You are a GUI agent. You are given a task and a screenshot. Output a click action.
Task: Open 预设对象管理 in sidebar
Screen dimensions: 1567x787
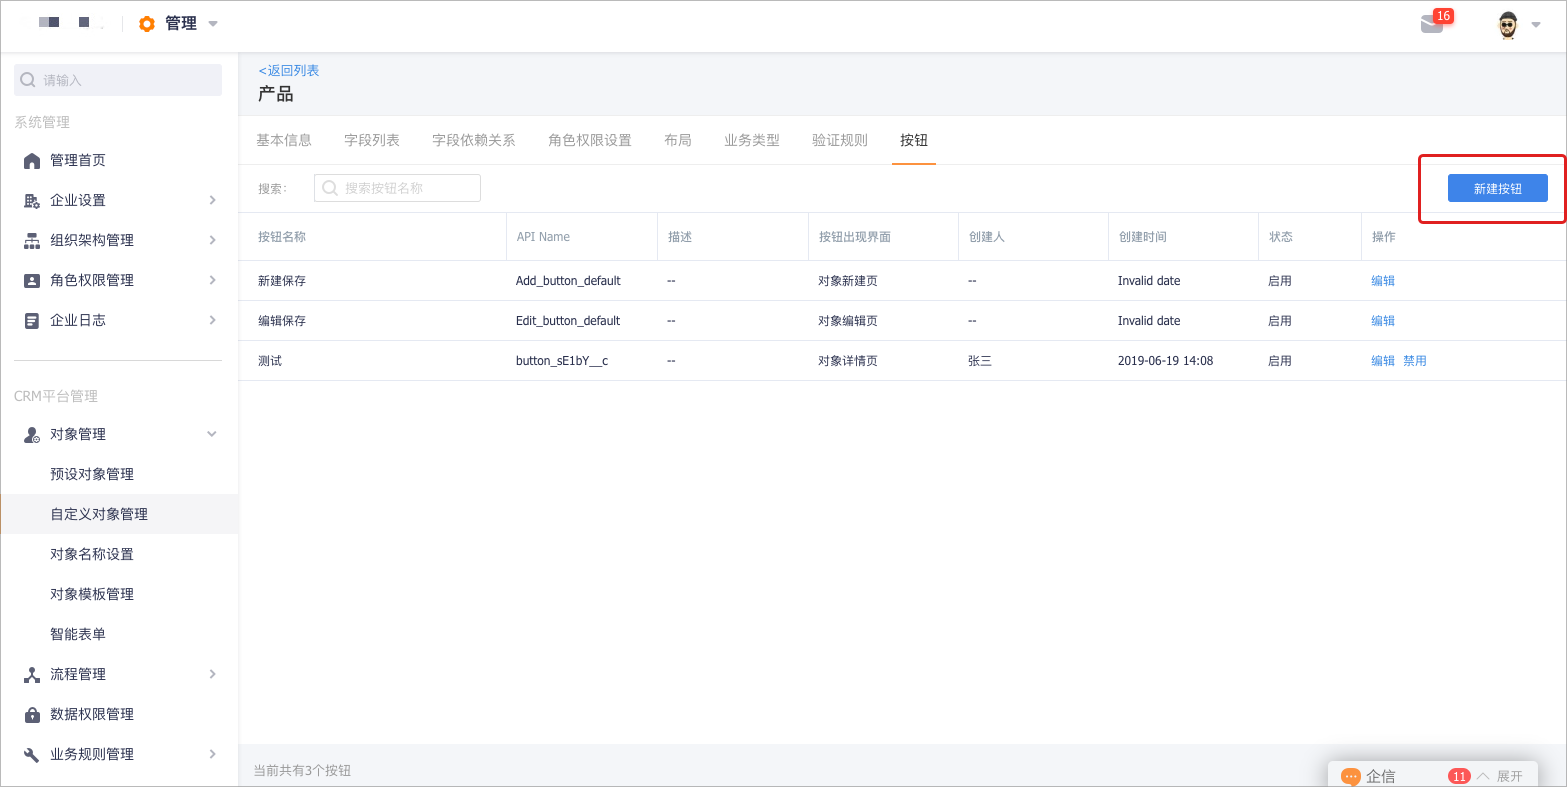92,474
